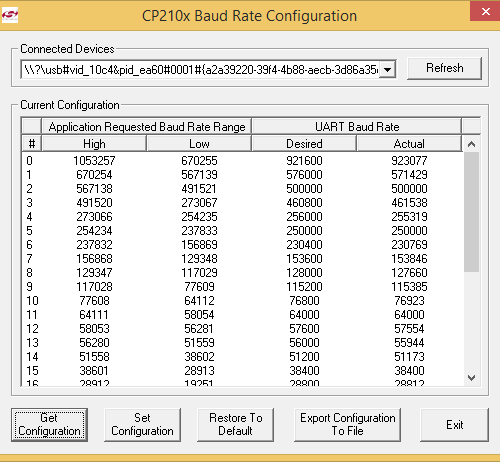Click the Low column header

(x=199, y=144)
